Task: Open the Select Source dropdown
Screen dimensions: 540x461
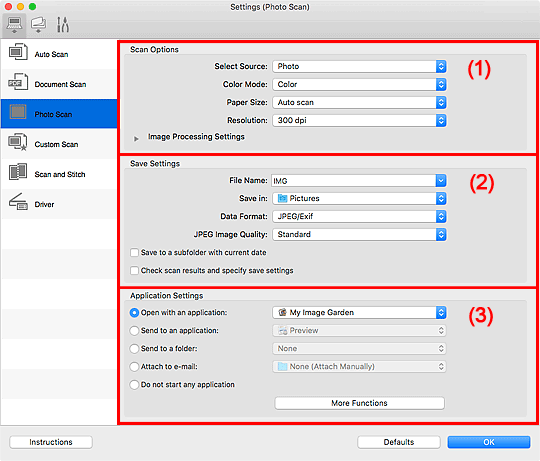Action: pyautogui.click(x=359, y=66)
